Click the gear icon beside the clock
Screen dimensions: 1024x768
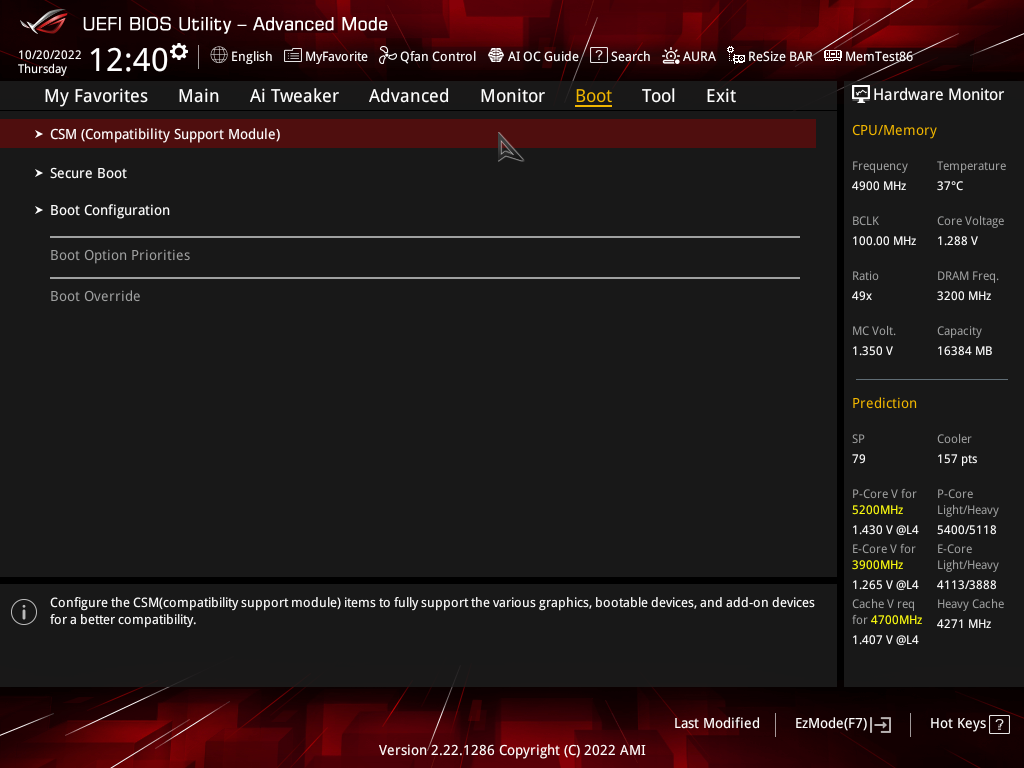(x=179, y=52)
